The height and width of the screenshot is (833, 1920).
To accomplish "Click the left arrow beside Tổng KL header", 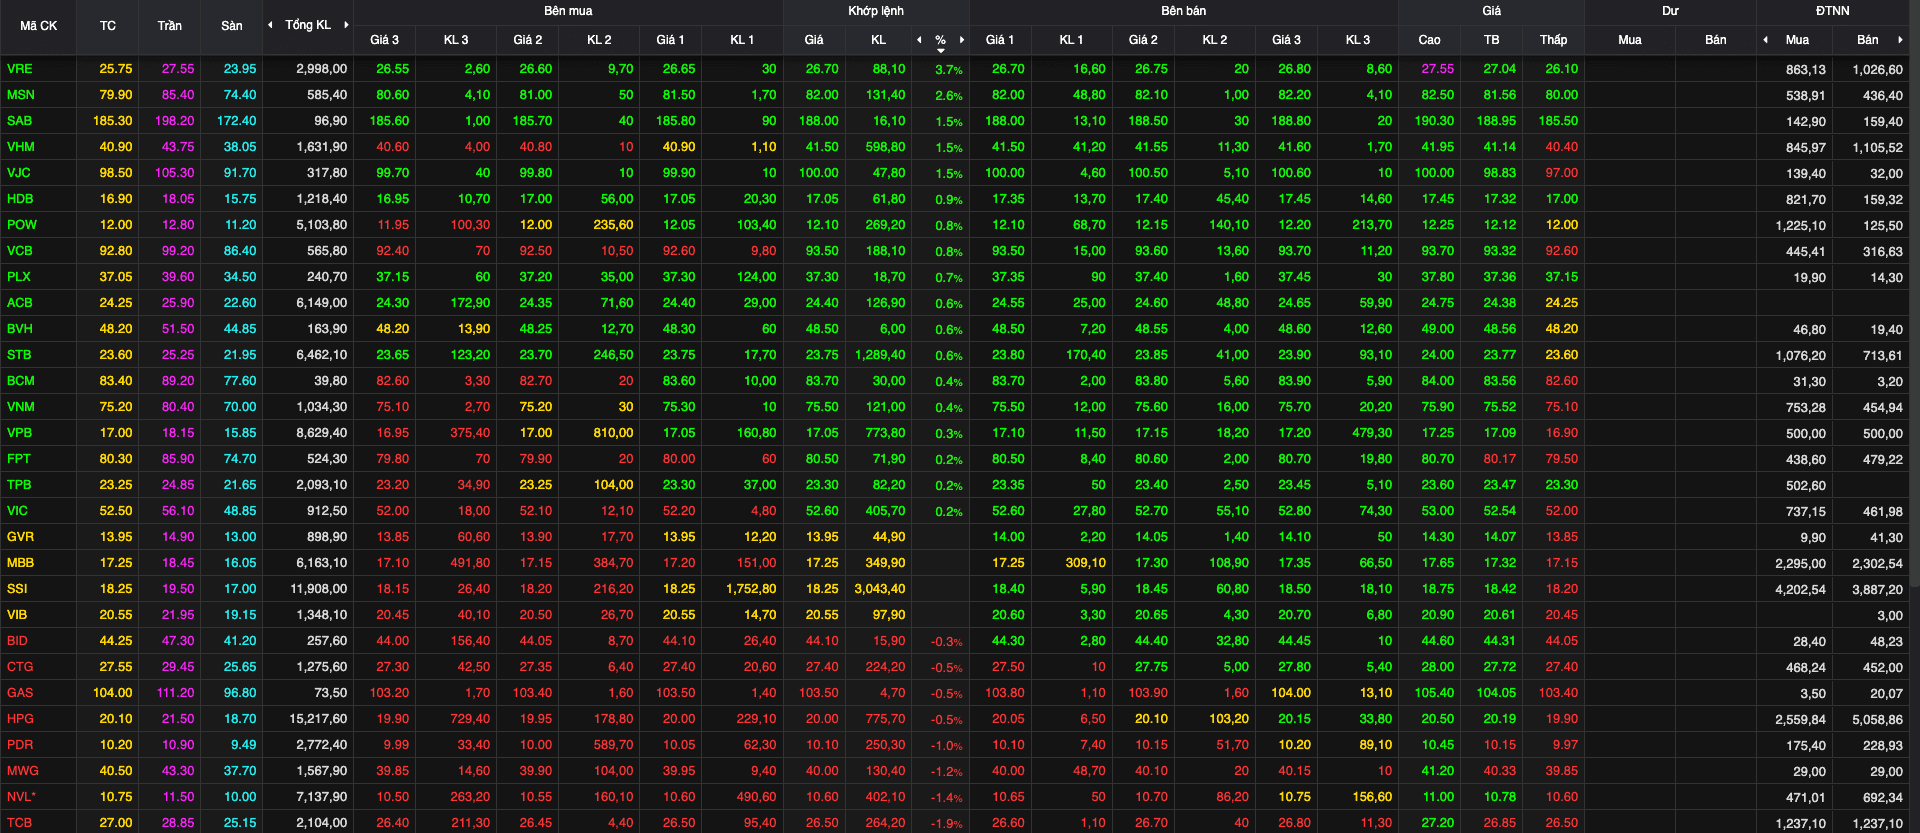I will pos(270,25).
